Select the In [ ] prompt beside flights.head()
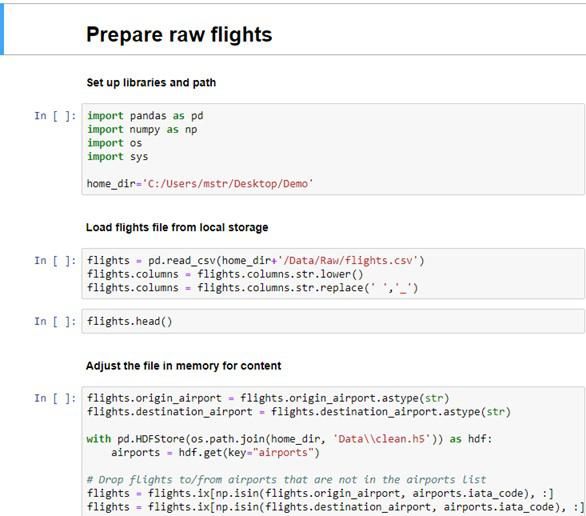Viewport: 586px width, 516px height. tap(55, 321)
